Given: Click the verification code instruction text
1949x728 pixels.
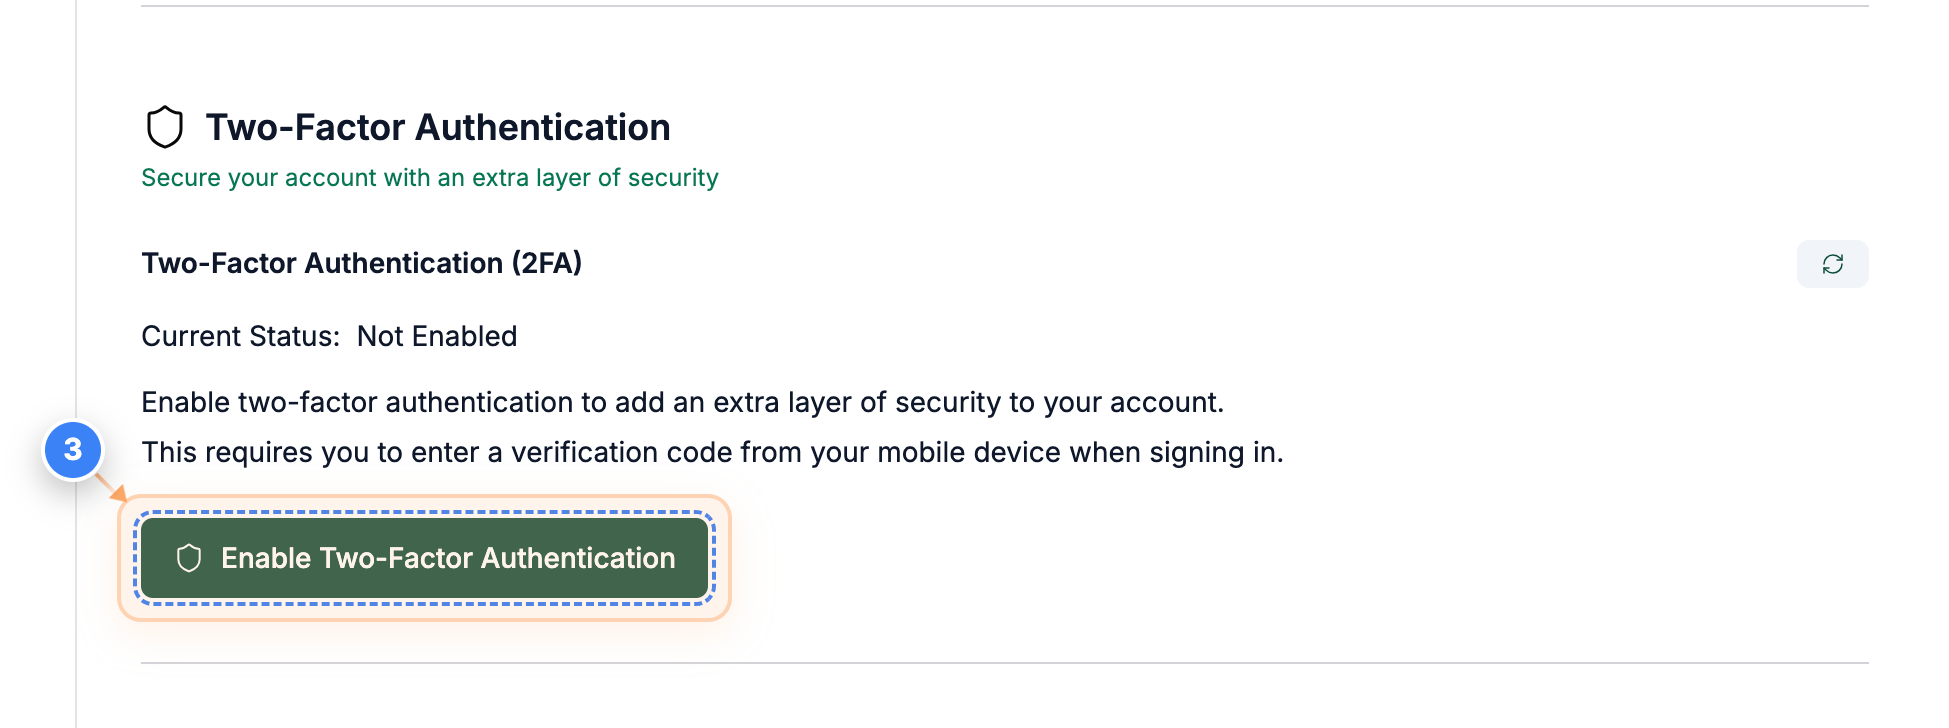Looking at the screenshot, I should (x=714, y=452).
